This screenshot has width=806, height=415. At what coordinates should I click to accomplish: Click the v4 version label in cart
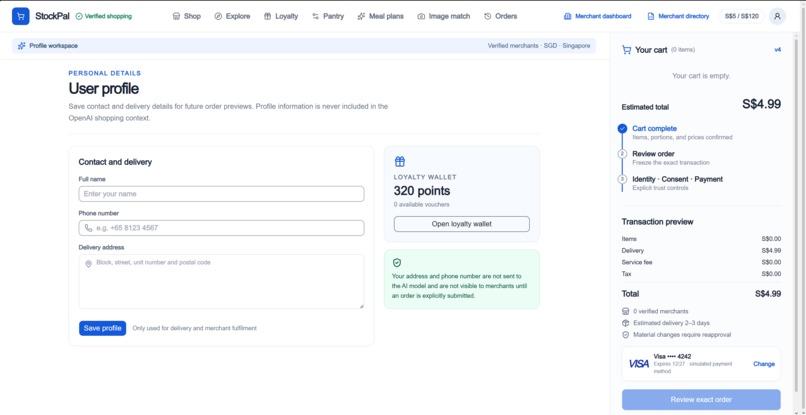point(778,50)
